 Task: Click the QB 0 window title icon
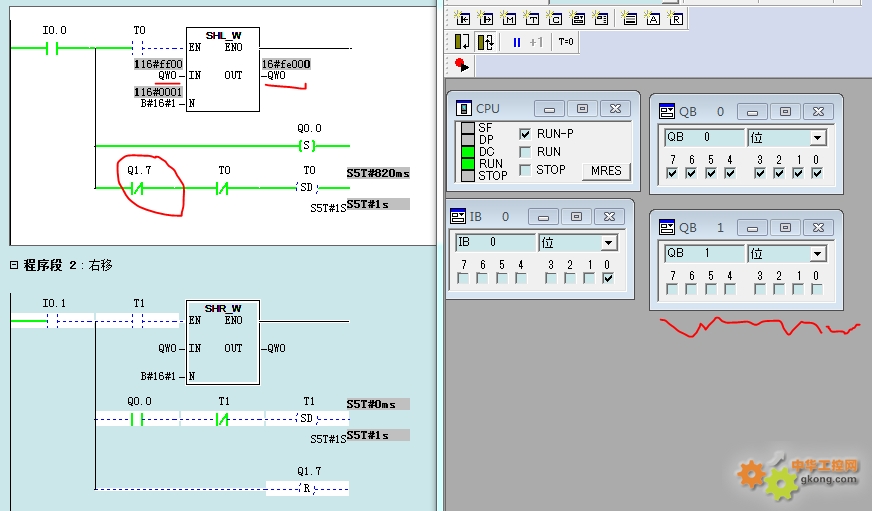pos(667,111)
